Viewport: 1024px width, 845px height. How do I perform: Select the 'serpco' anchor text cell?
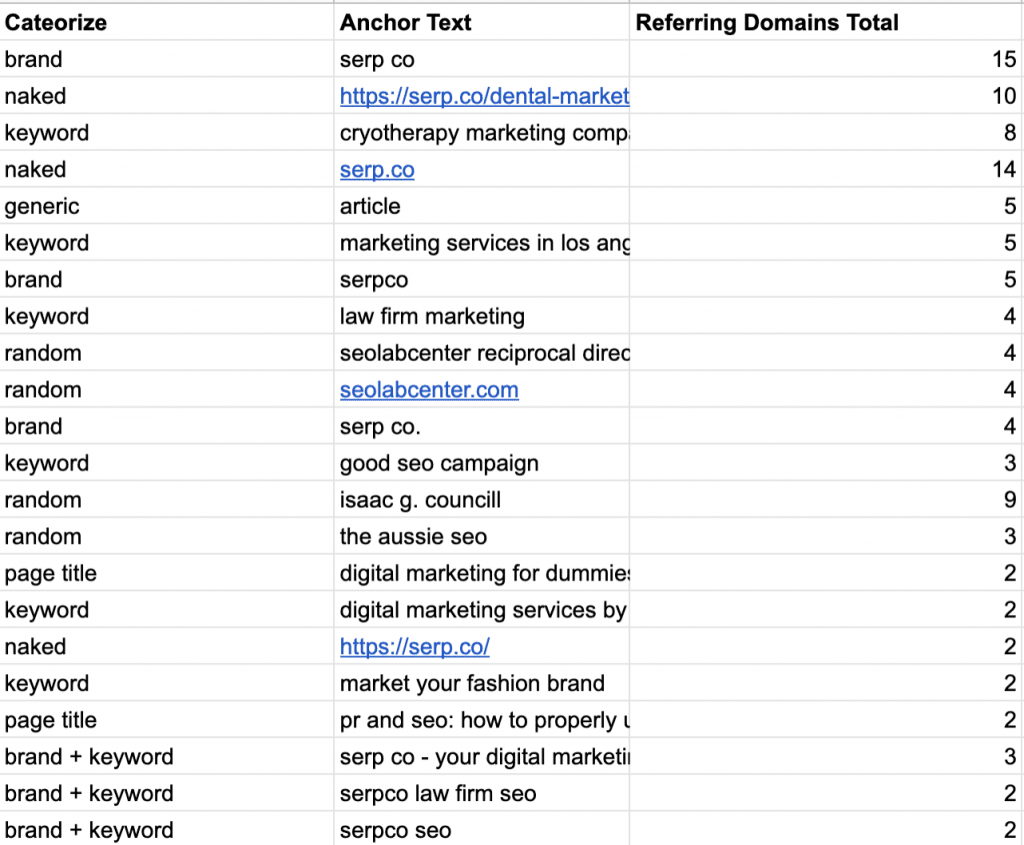coord(481,279)
